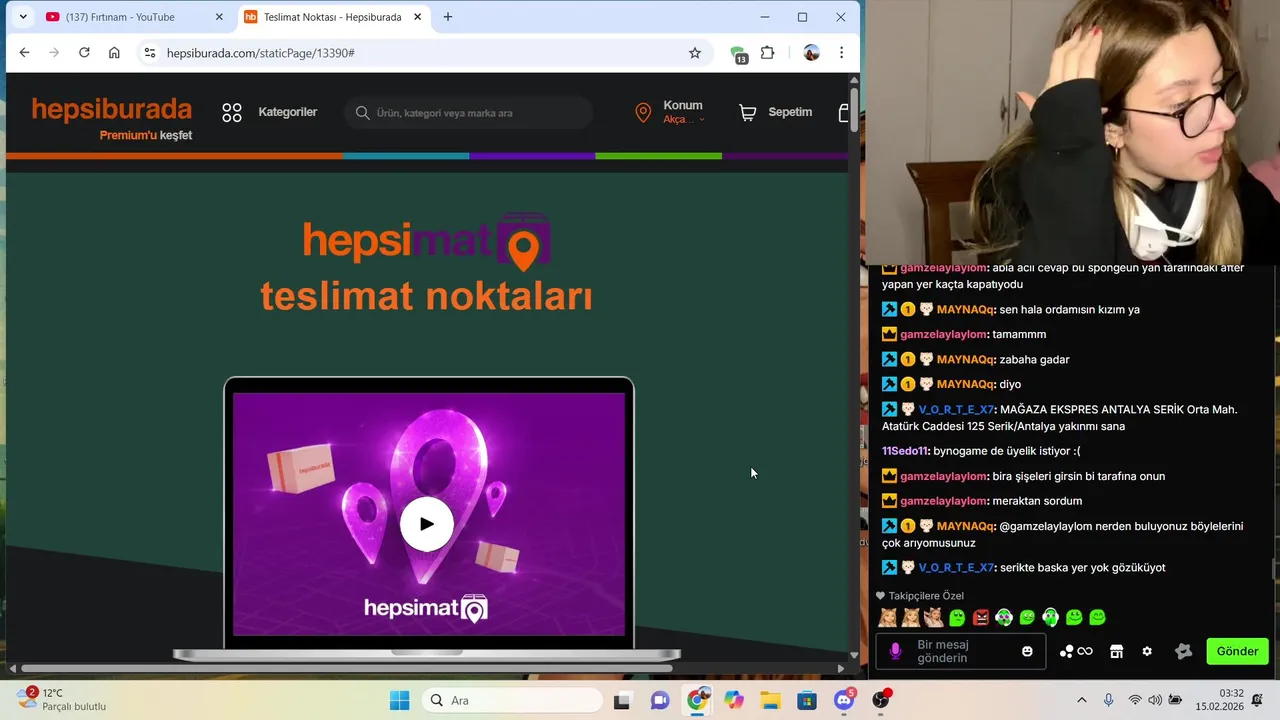Open a new Chrome tab
This screenshot has height=720, width=1280.
click(448, 17)
